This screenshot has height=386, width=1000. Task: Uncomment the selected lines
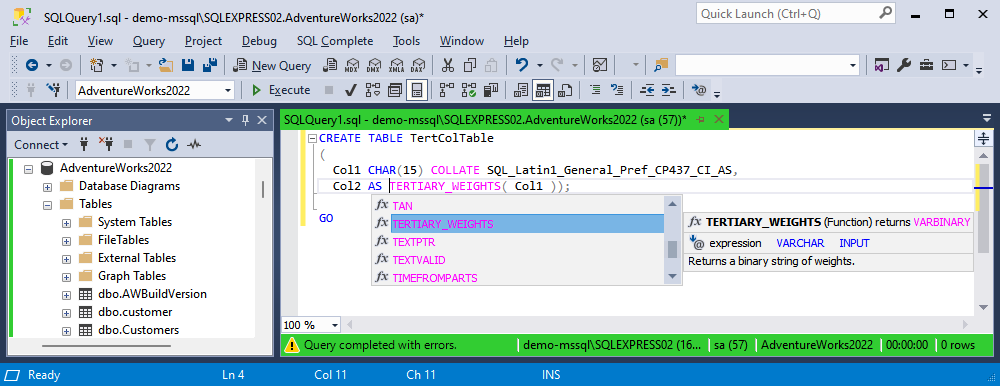pyautogui.click(x=617, y=90)
